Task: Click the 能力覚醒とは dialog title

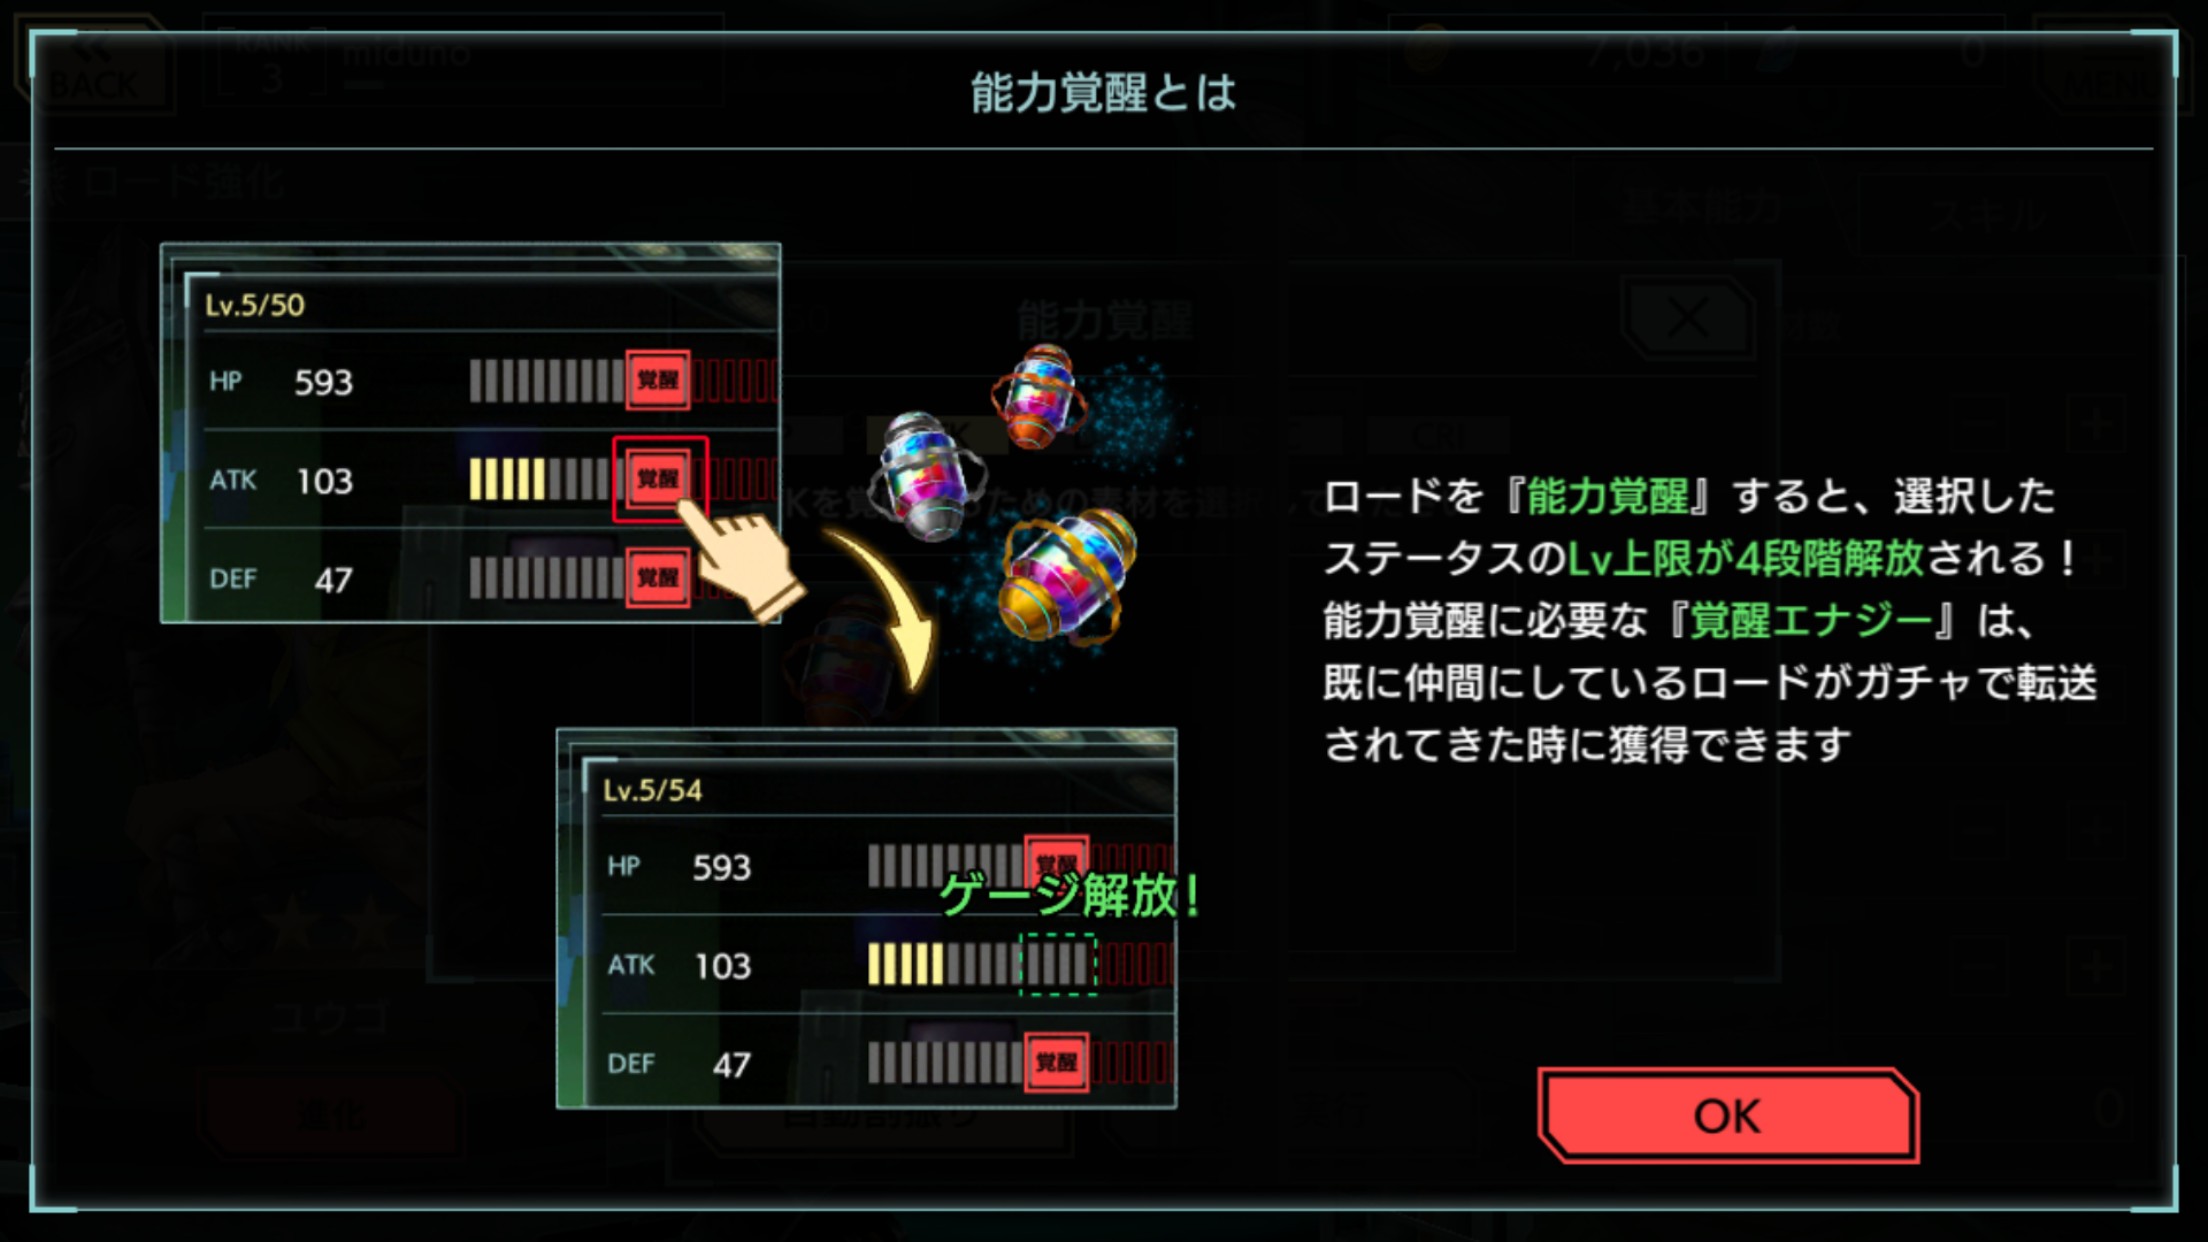Action: tap(1104, 93)
